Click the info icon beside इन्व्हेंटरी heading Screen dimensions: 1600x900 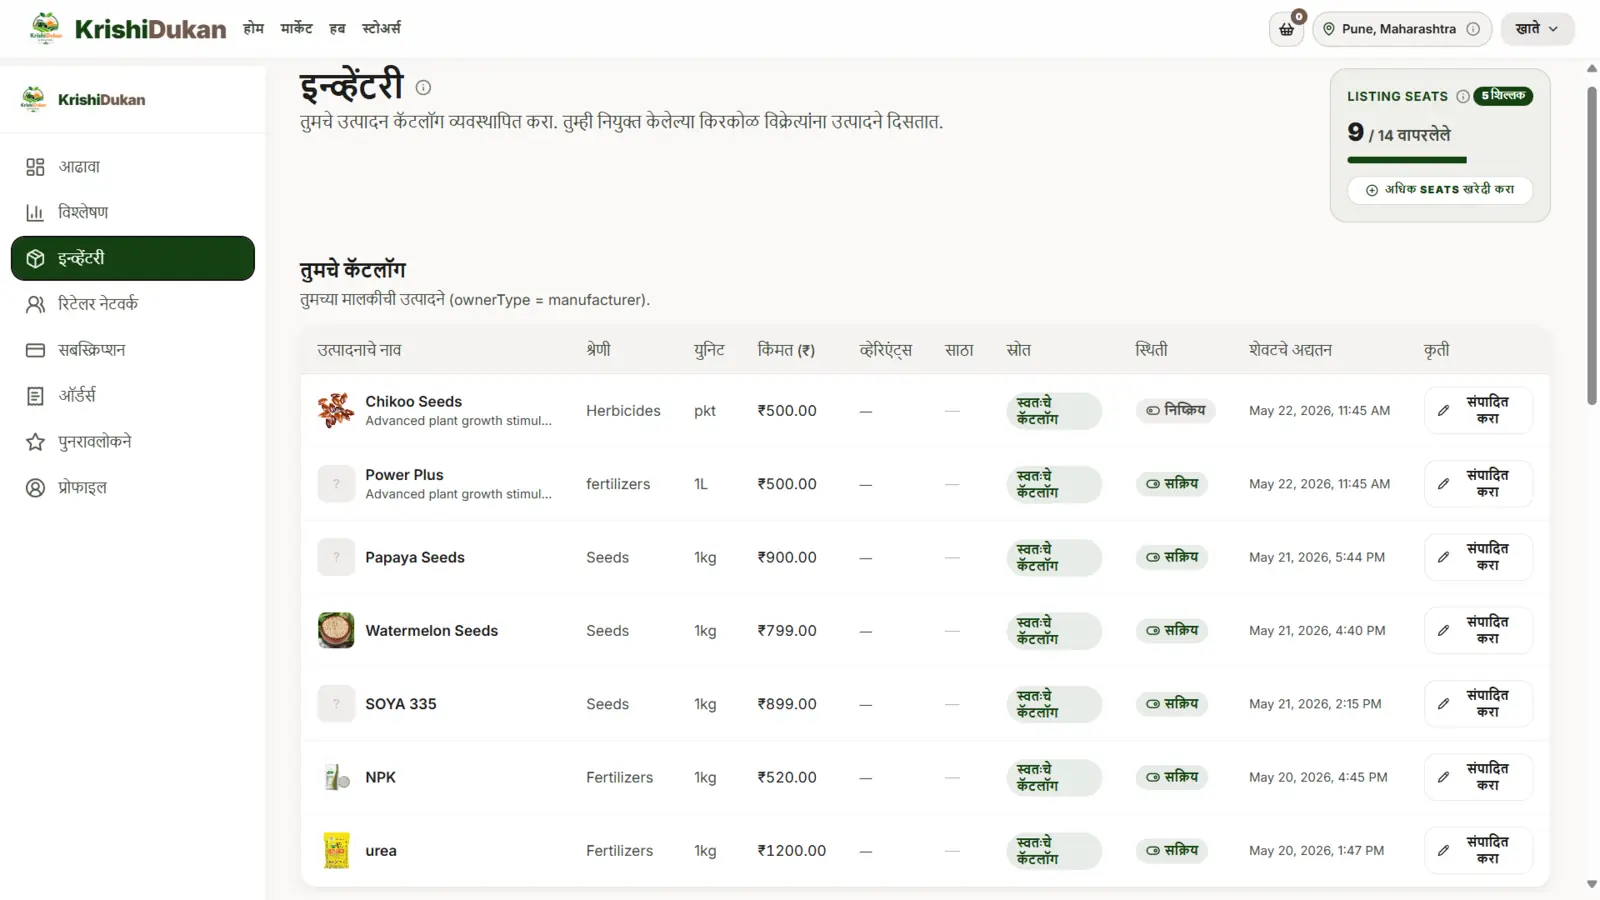pyautogui.click(x=423, y=88)
